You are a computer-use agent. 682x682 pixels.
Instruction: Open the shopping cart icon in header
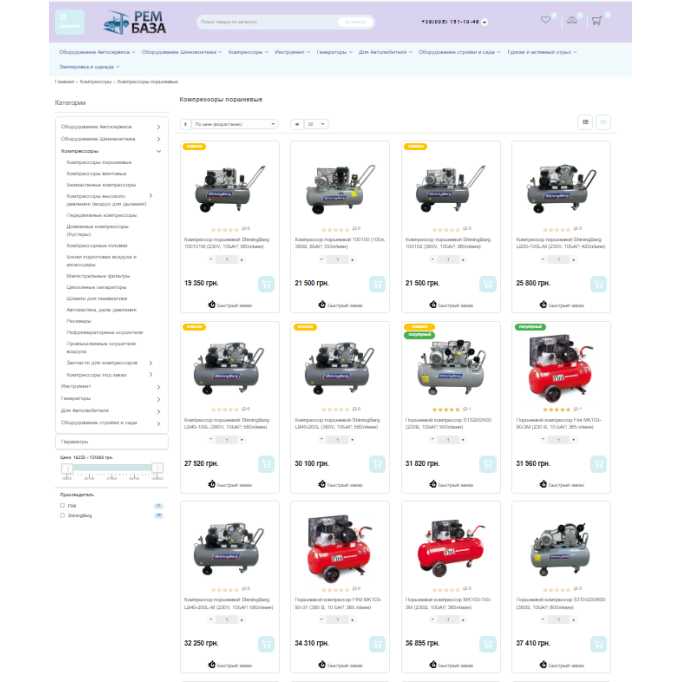pyautogui.click(x=597, y=19)
